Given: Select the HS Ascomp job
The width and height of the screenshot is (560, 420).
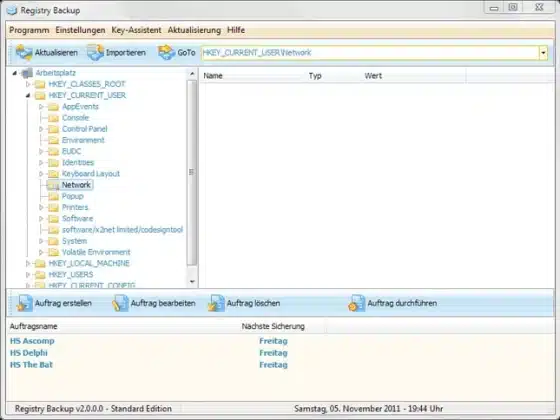Looking at the screenshot, I should [32, 341].
